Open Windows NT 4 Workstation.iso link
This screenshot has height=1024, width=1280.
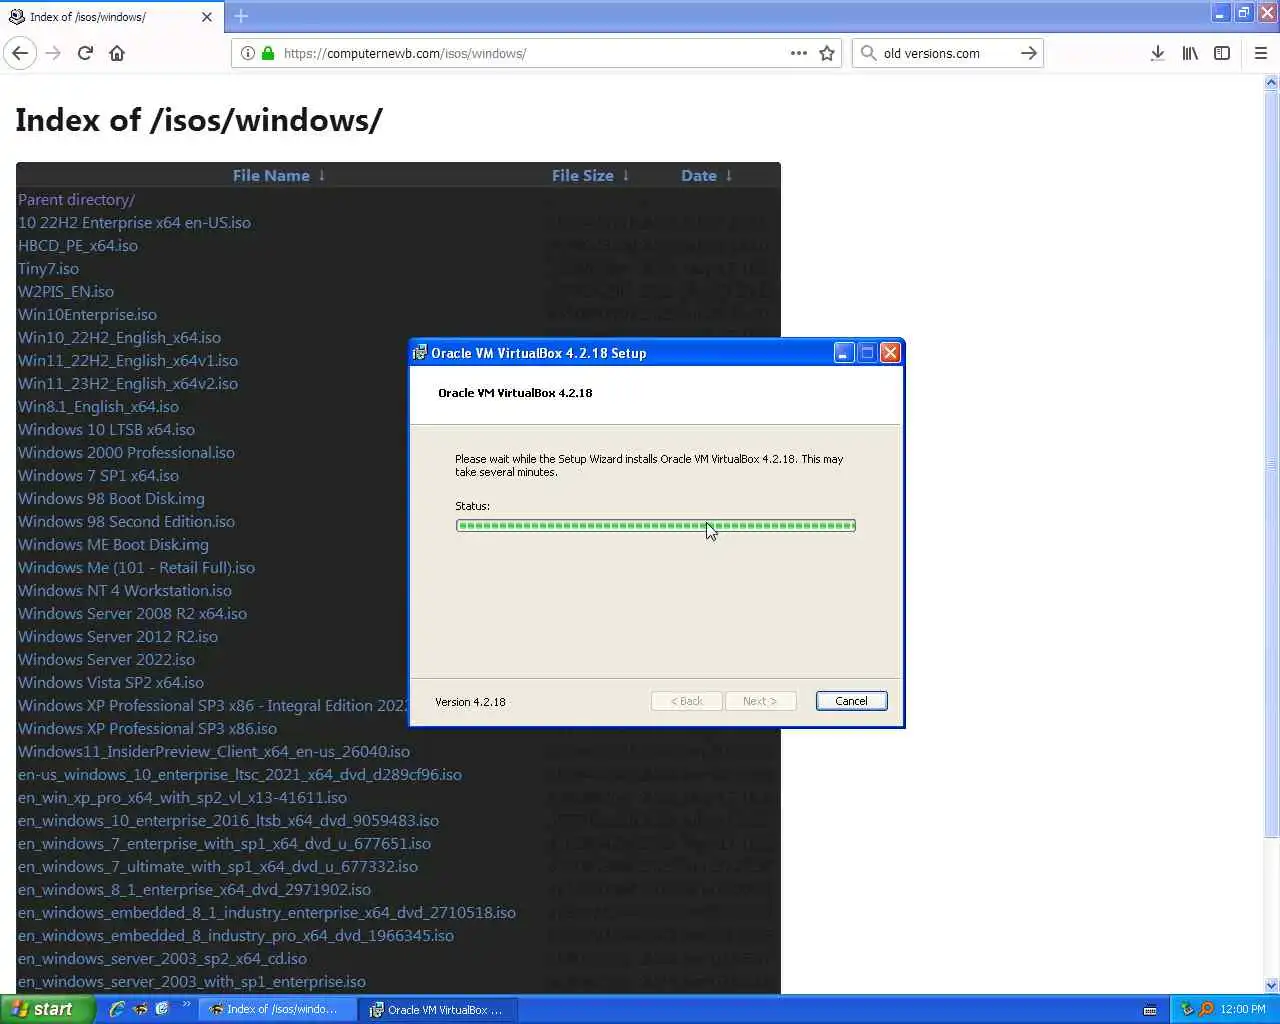click(125, 590)
